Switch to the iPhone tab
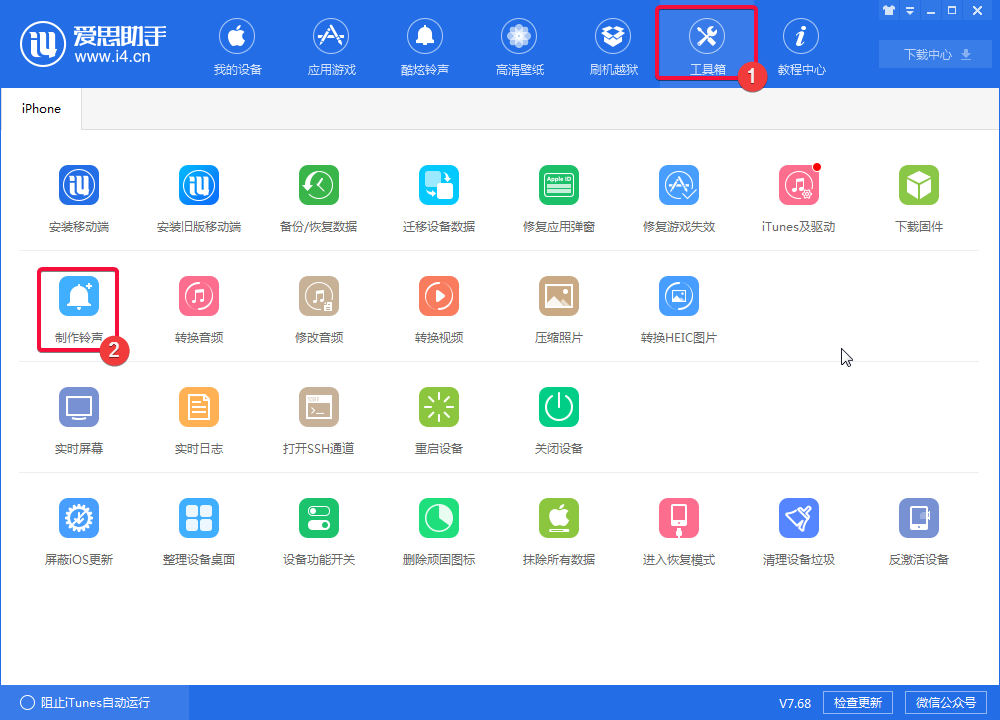Viewport: 1000px width, 720px height. tap(40, 107)
